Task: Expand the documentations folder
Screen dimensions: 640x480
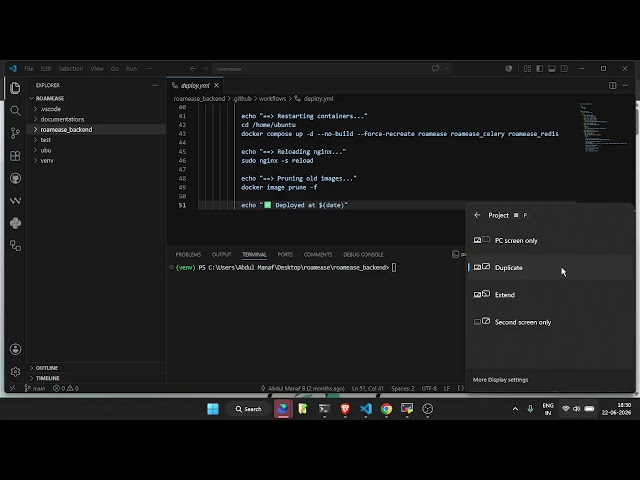Action: [96, 119]
